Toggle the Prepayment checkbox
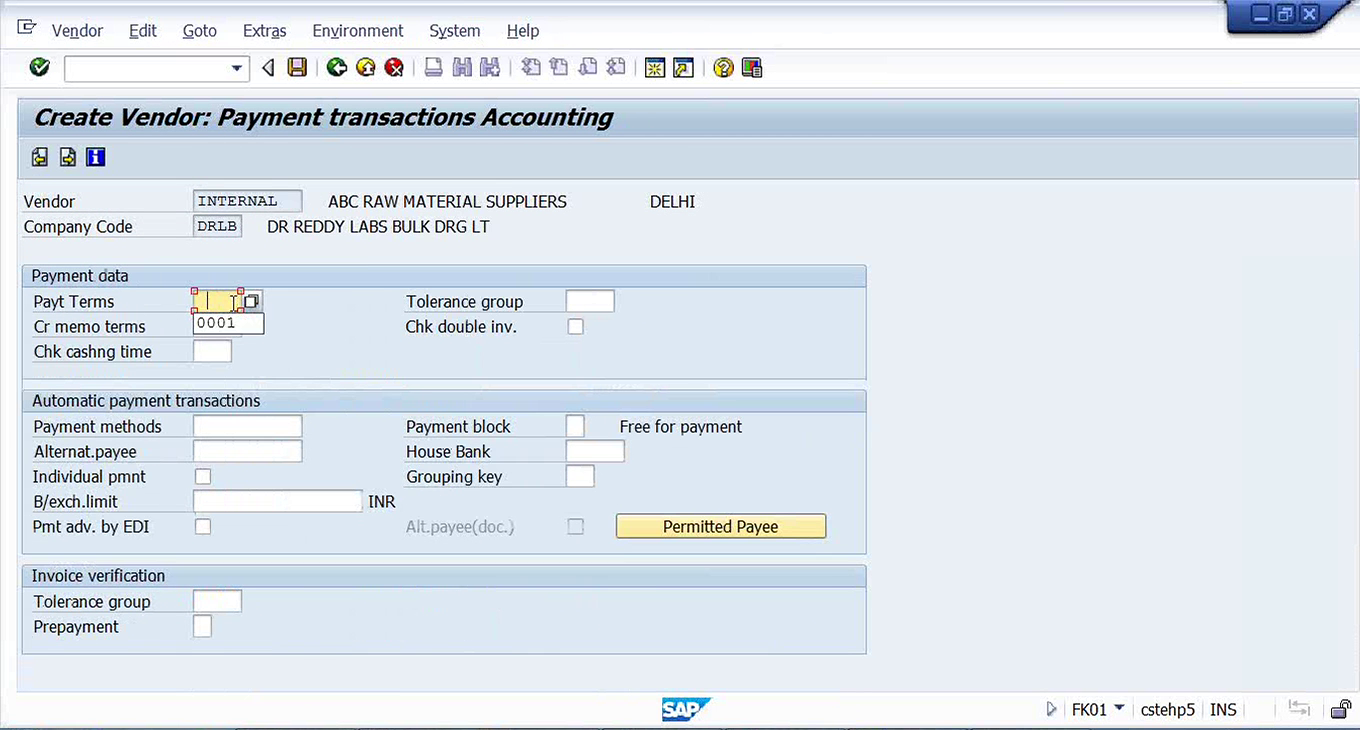Image resolution: width=1360 pixels, height=730 pixels. coord(203,627)
